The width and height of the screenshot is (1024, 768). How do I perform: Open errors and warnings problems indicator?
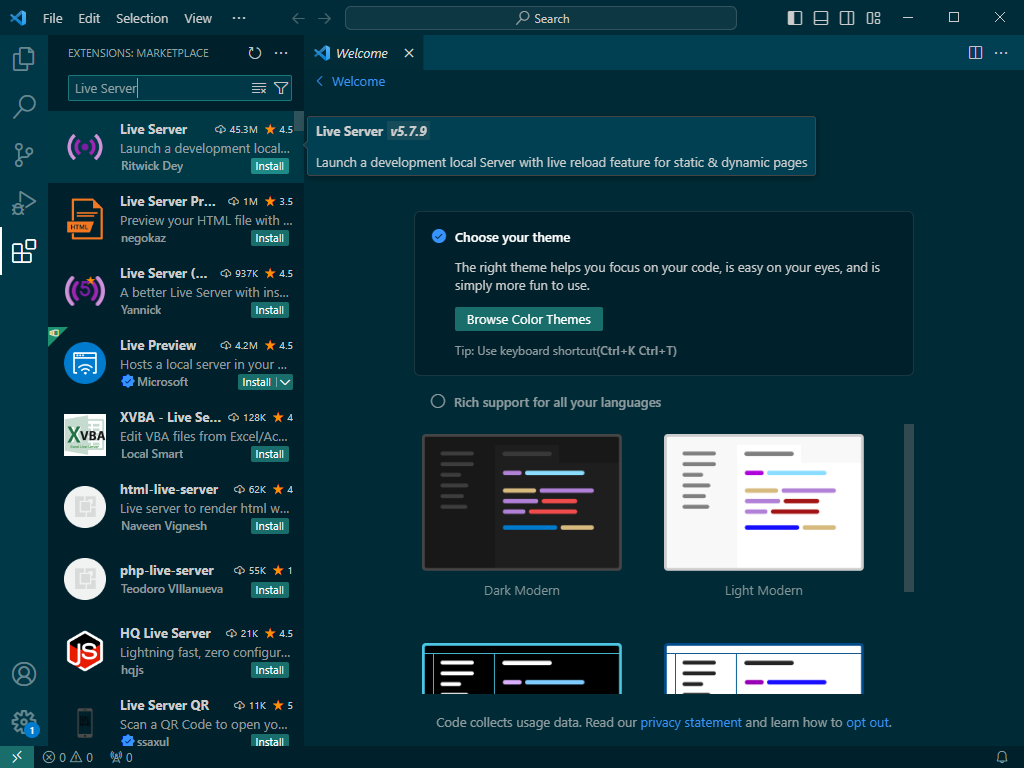pos(68,757)
